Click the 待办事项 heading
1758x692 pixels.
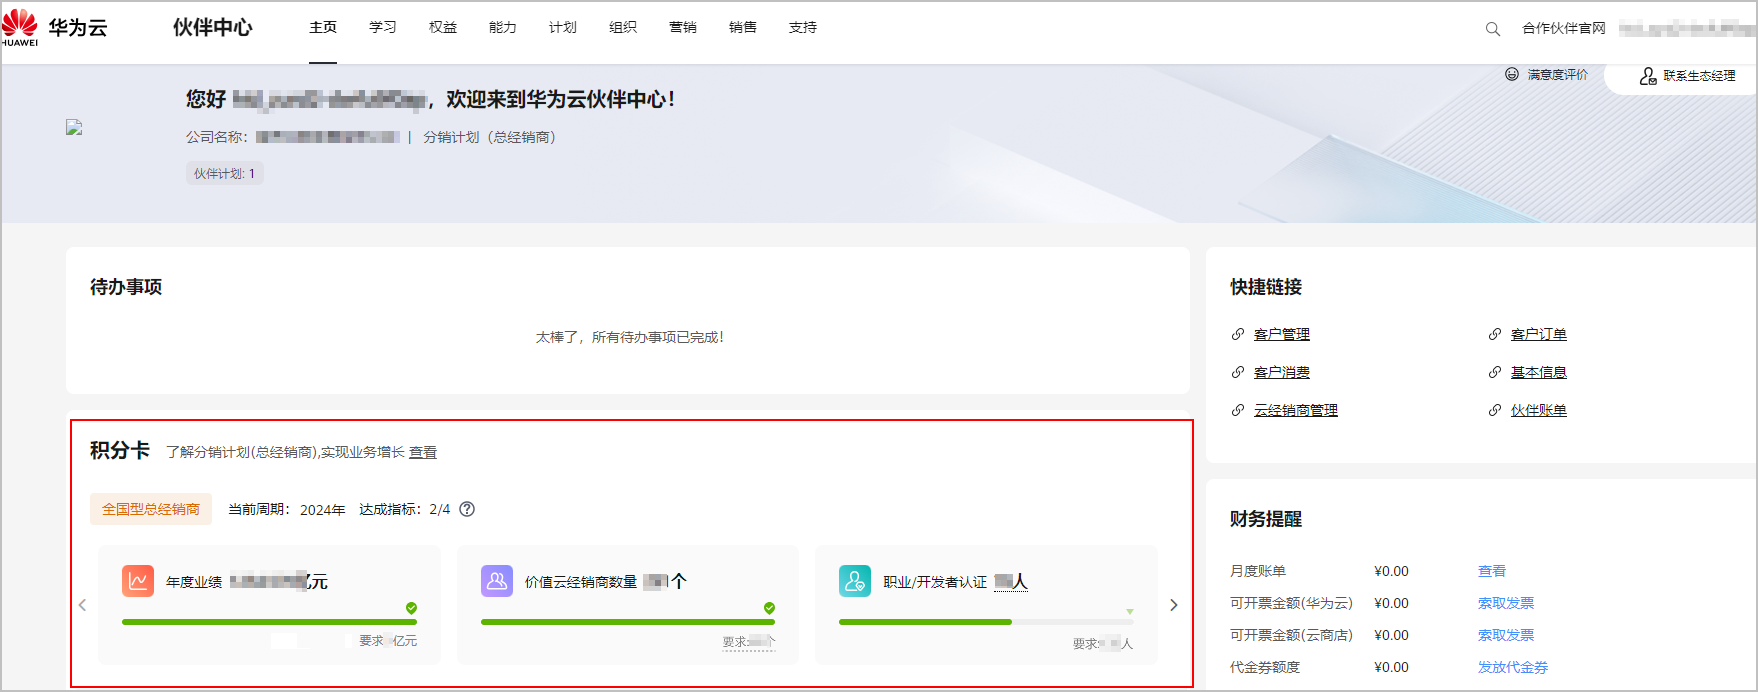coord(126,287)
